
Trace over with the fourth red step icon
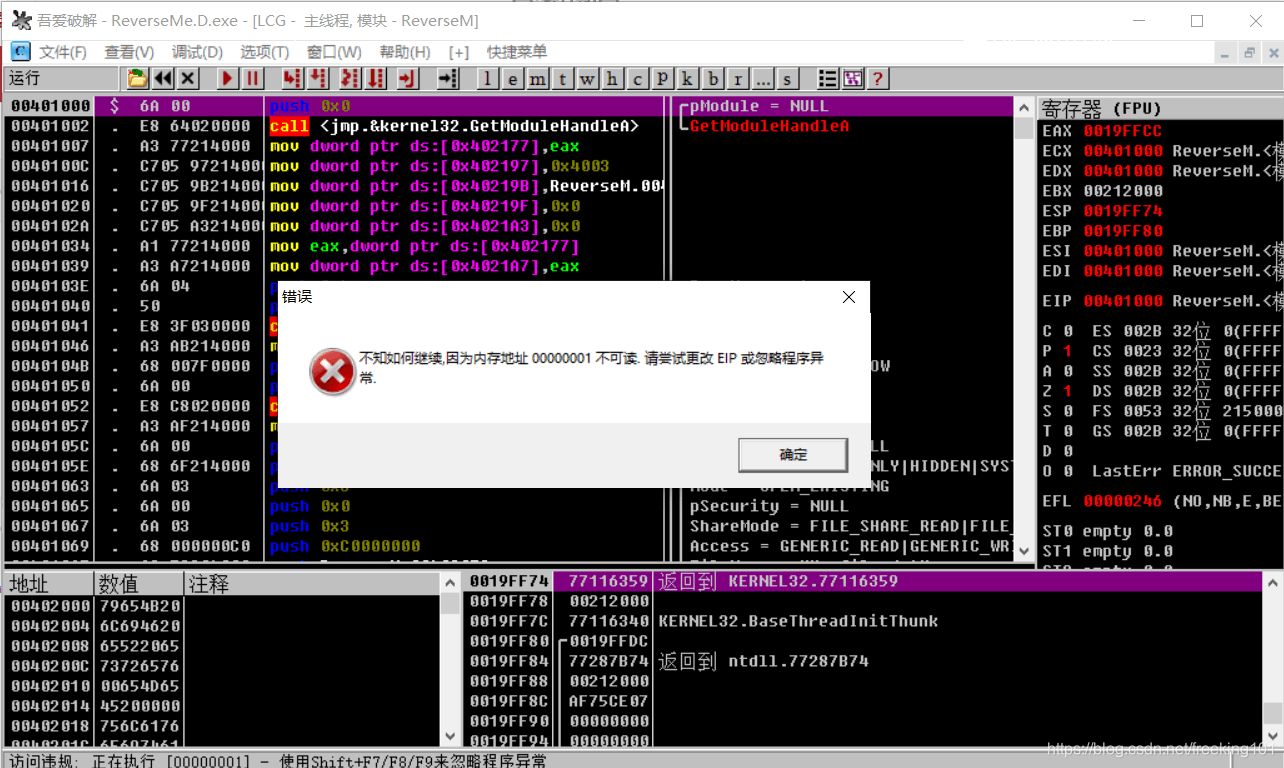(x=376, y=78)
